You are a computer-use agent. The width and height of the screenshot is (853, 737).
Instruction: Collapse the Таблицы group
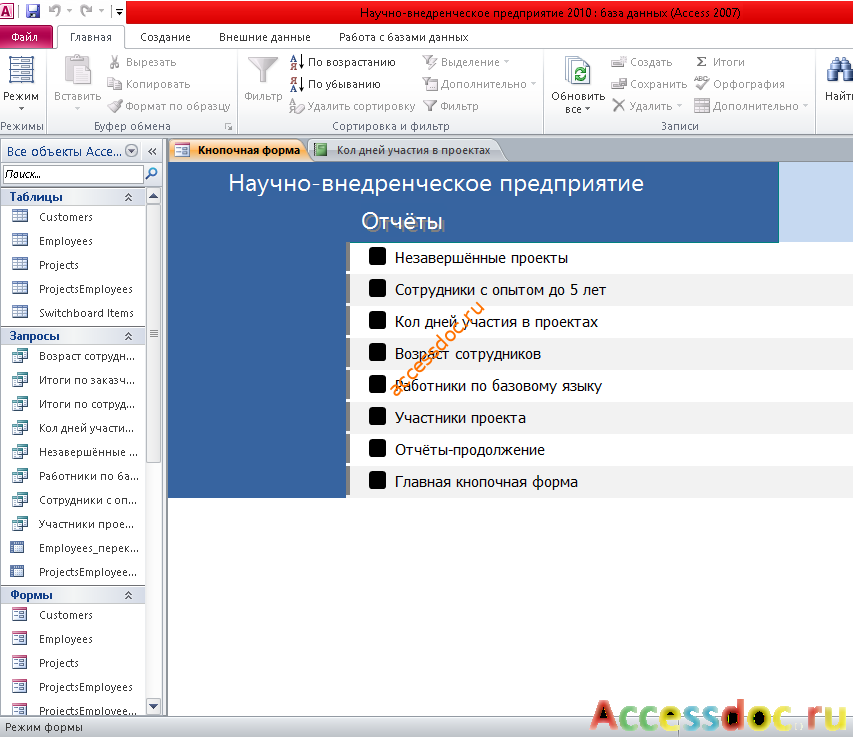click(128, 197)
